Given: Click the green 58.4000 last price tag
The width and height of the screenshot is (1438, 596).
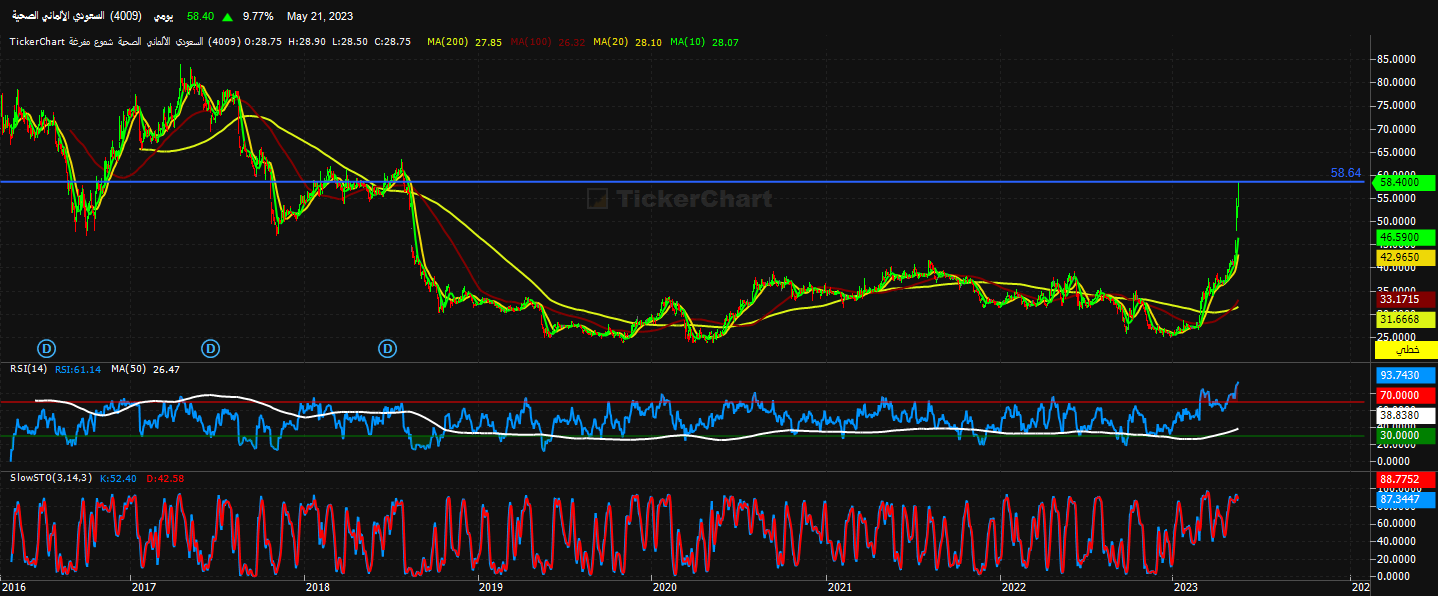Looking at the screenshot, I should coord(1406,183).
